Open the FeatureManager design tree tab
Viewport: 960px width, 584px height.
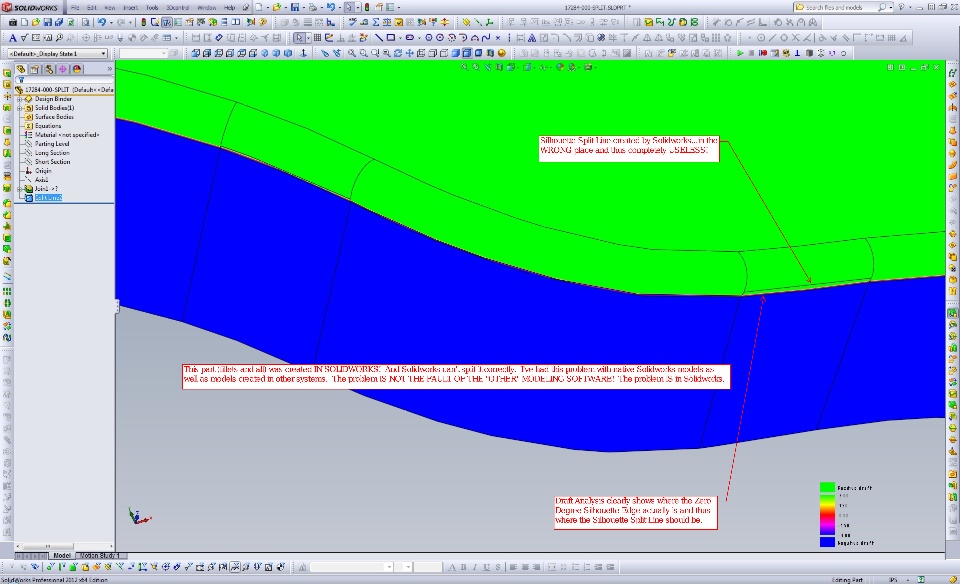21,69
